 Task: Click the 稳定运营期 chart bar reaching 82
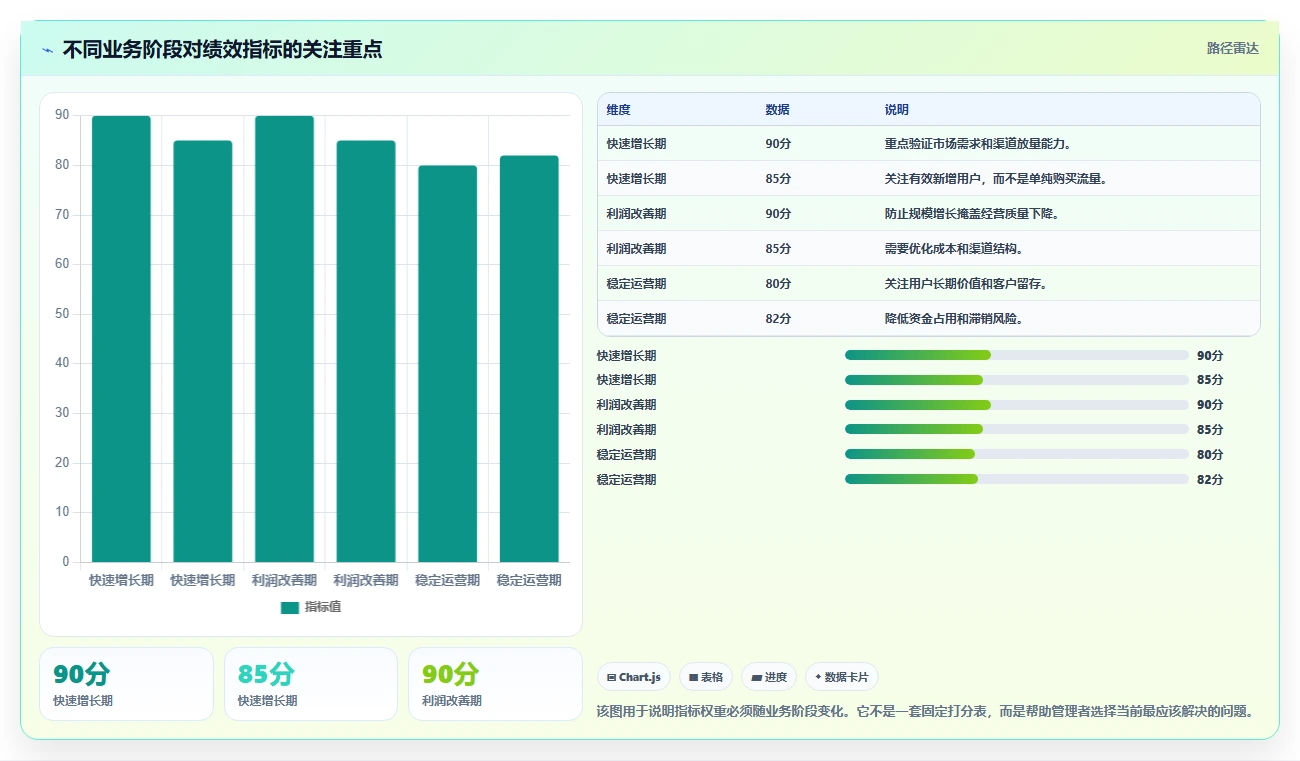pos(529,359)
